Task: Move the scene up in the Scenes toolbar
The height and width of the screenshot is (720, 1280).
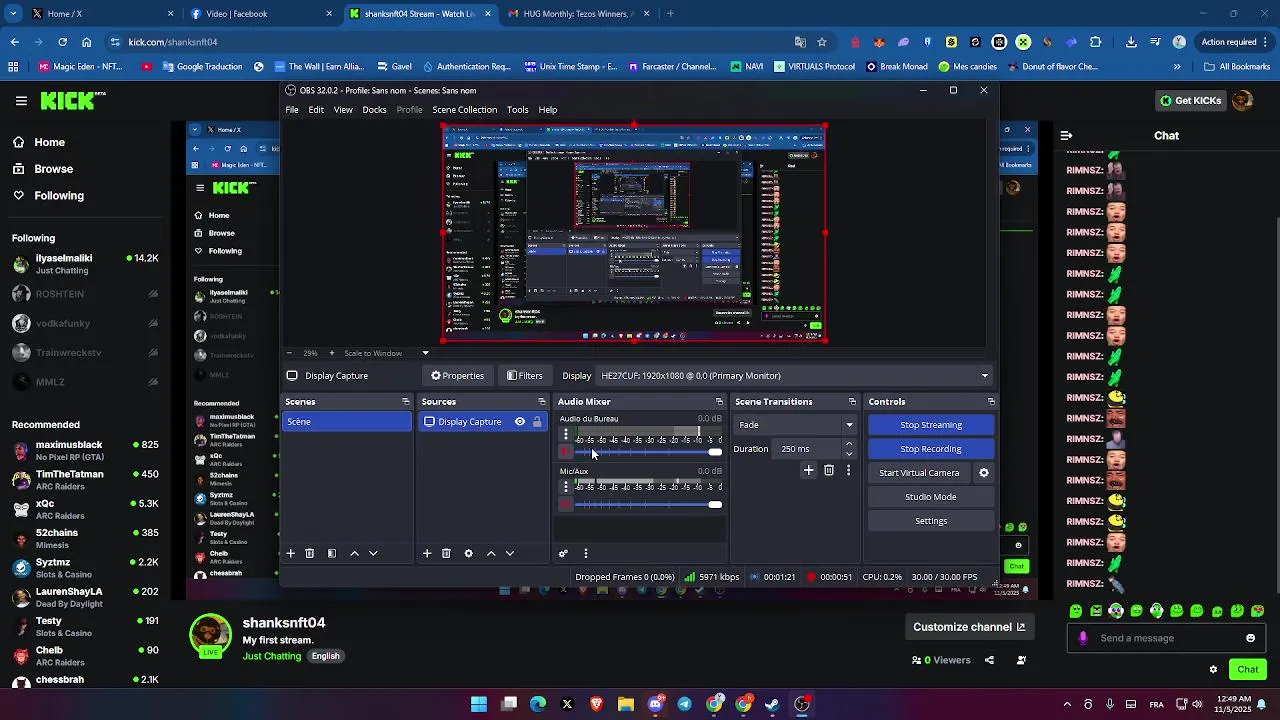Action: [354, 553]
